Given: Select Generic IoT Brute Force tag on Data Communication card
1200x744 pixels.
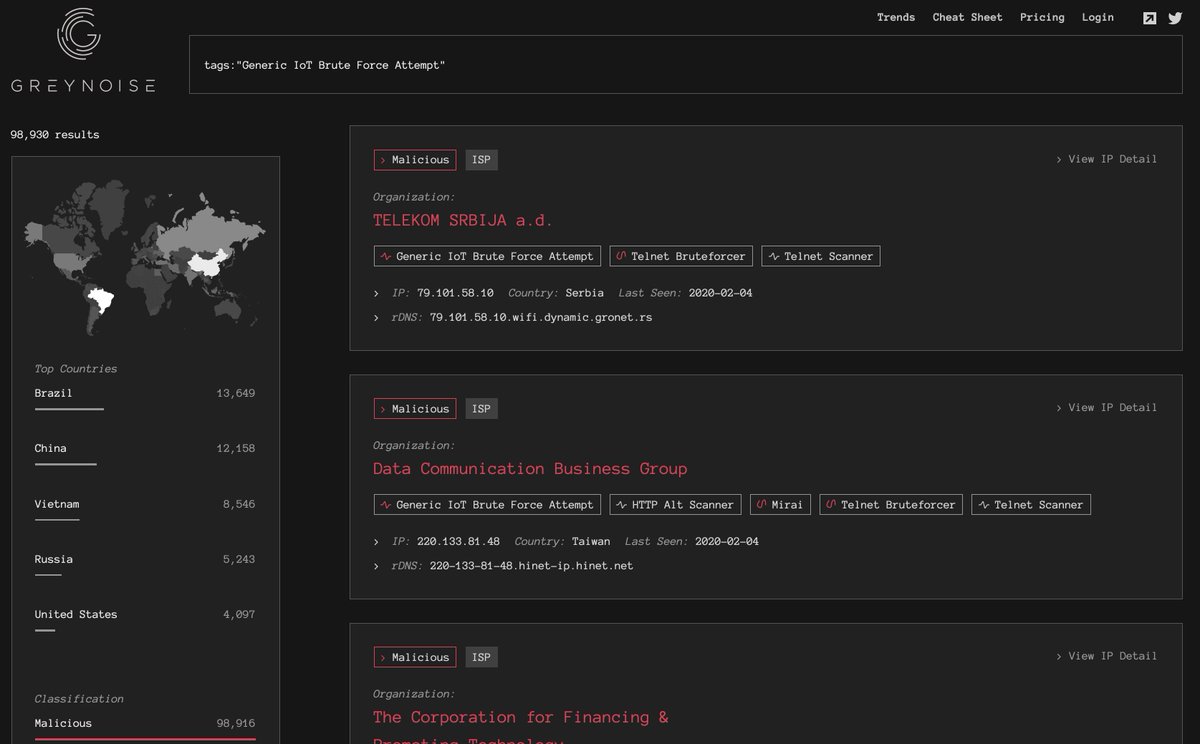Looking at the screenshot, I should tap(487, 505).
